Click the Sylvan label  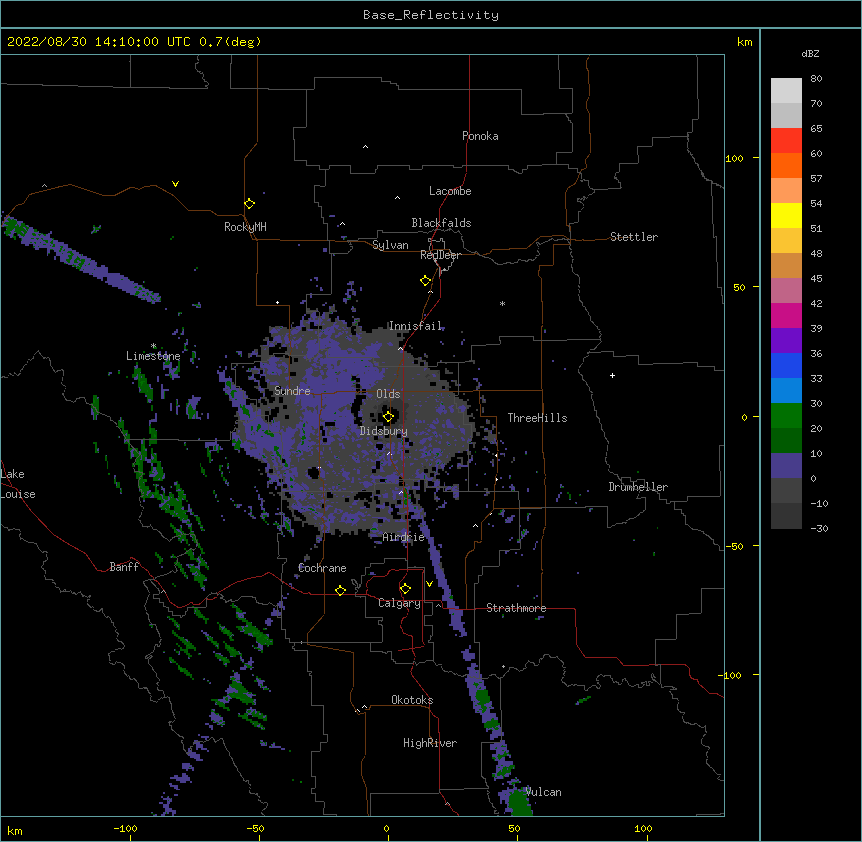click(390, 245)
